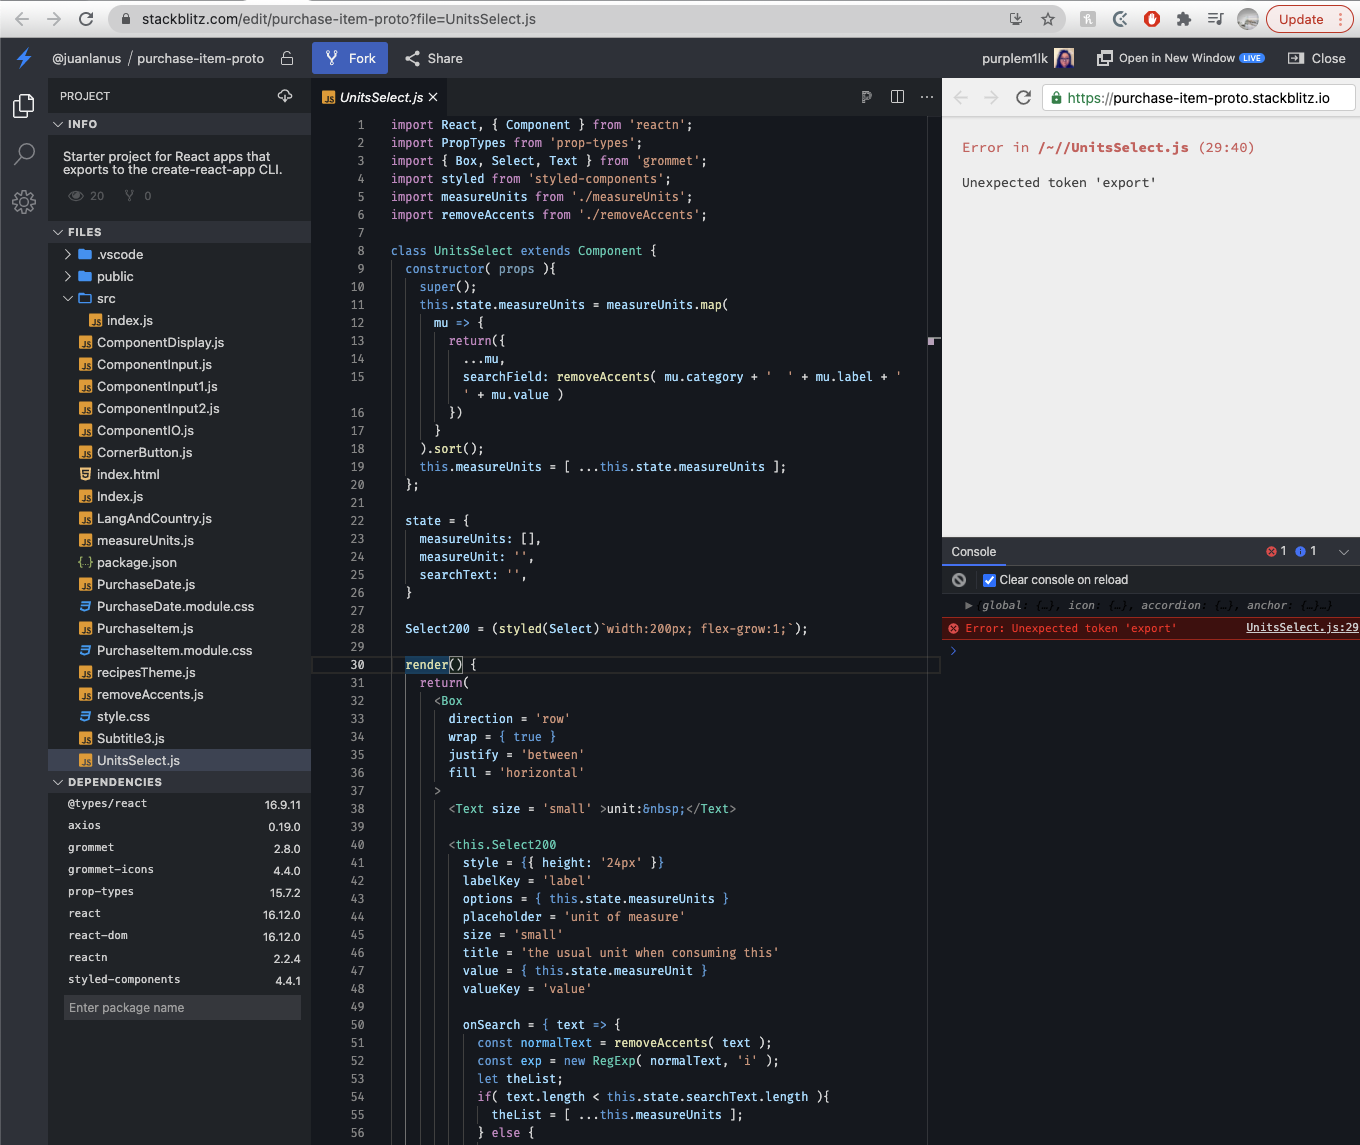Click the Prettier format icon

point(866,97)
